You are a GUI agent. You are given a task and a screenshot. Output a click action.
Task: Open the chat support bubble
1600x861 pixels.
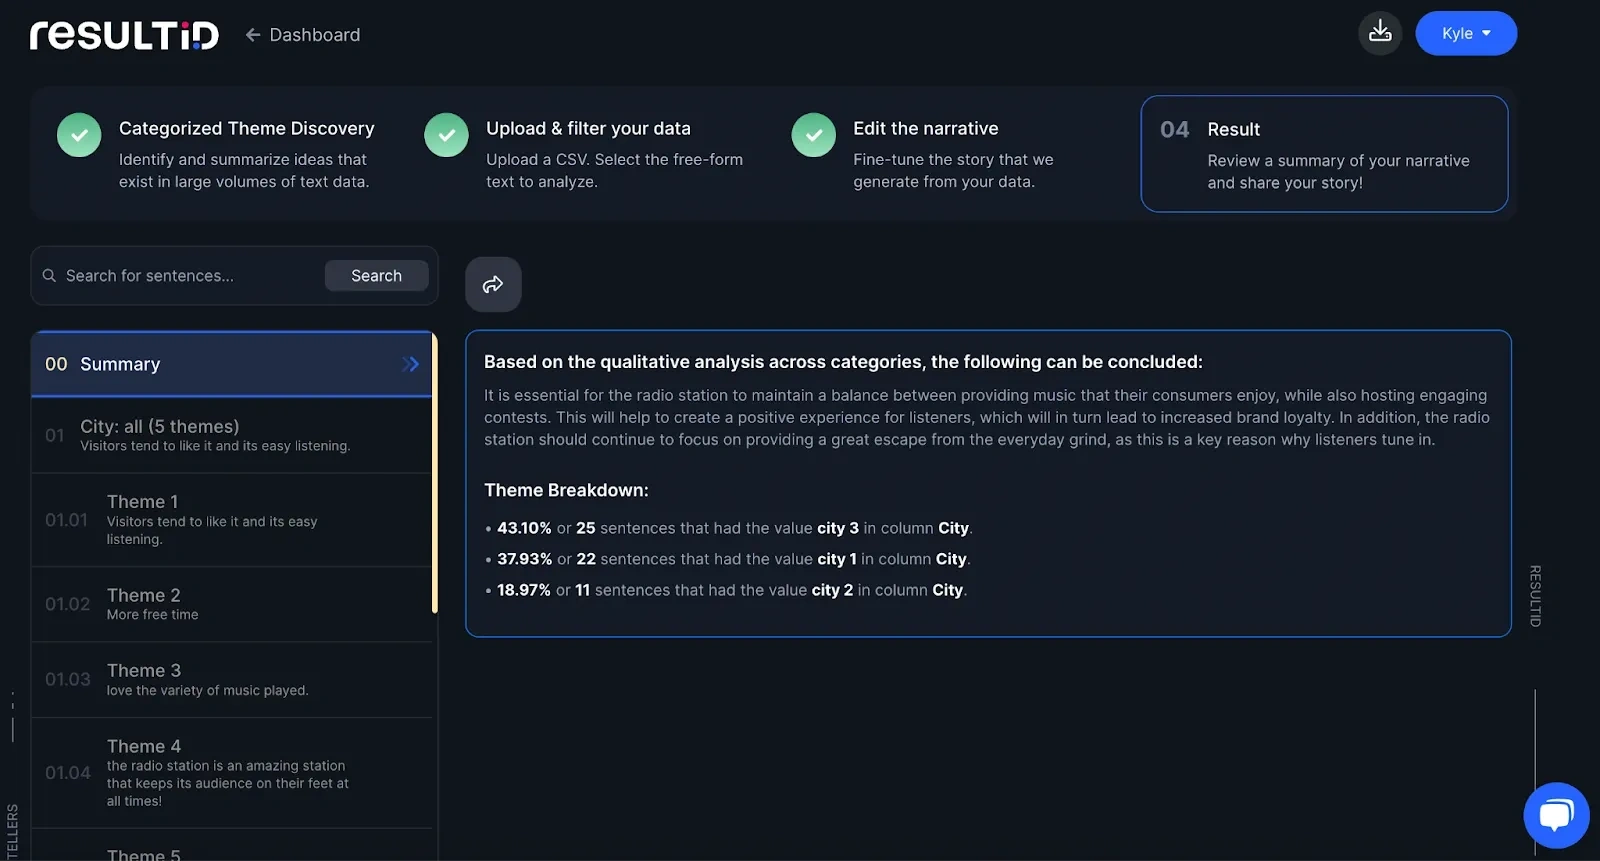click(x=1556, y=815)
